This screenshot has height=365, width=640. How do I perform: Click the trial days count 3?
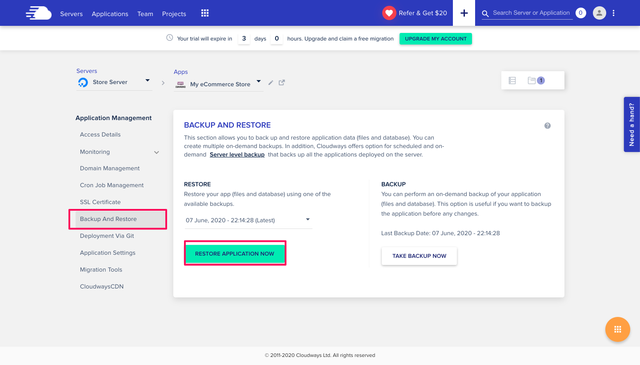(x=244, y=38)
